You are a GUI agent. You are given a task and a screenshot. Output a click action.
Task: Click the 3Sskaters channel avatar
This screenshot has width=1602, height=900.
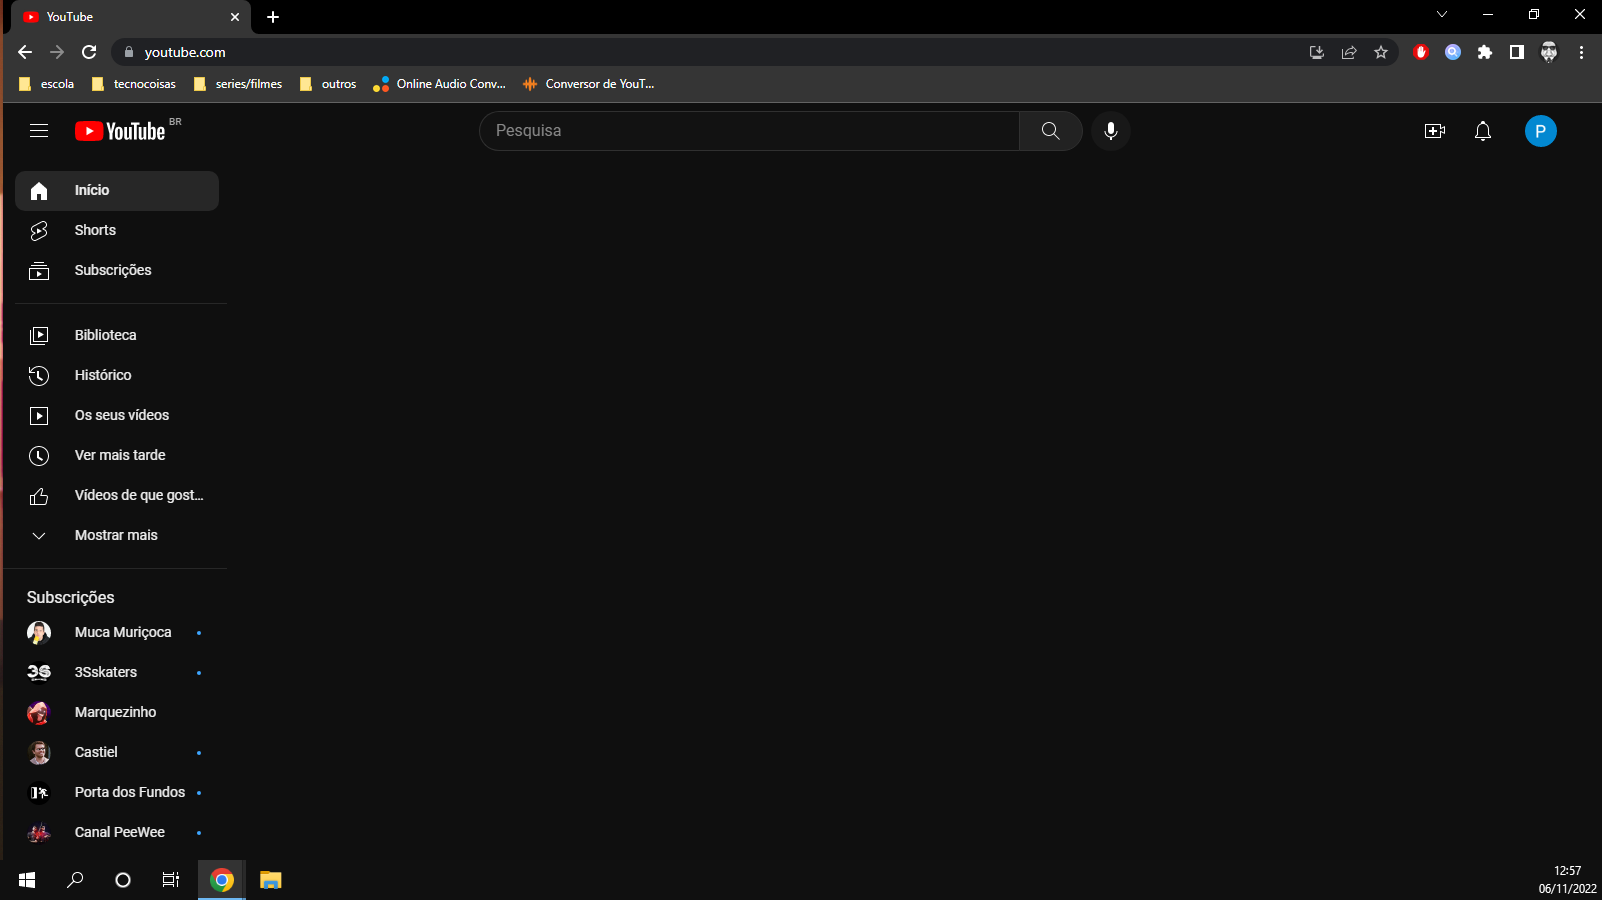[39, 673]
